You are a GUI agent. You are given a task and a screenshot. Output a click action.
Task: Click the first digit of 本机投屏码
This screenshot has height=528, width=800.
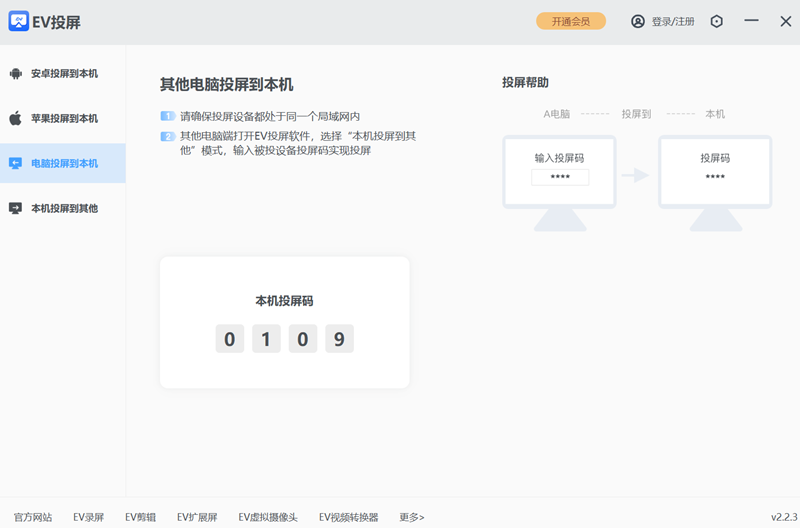229,339
